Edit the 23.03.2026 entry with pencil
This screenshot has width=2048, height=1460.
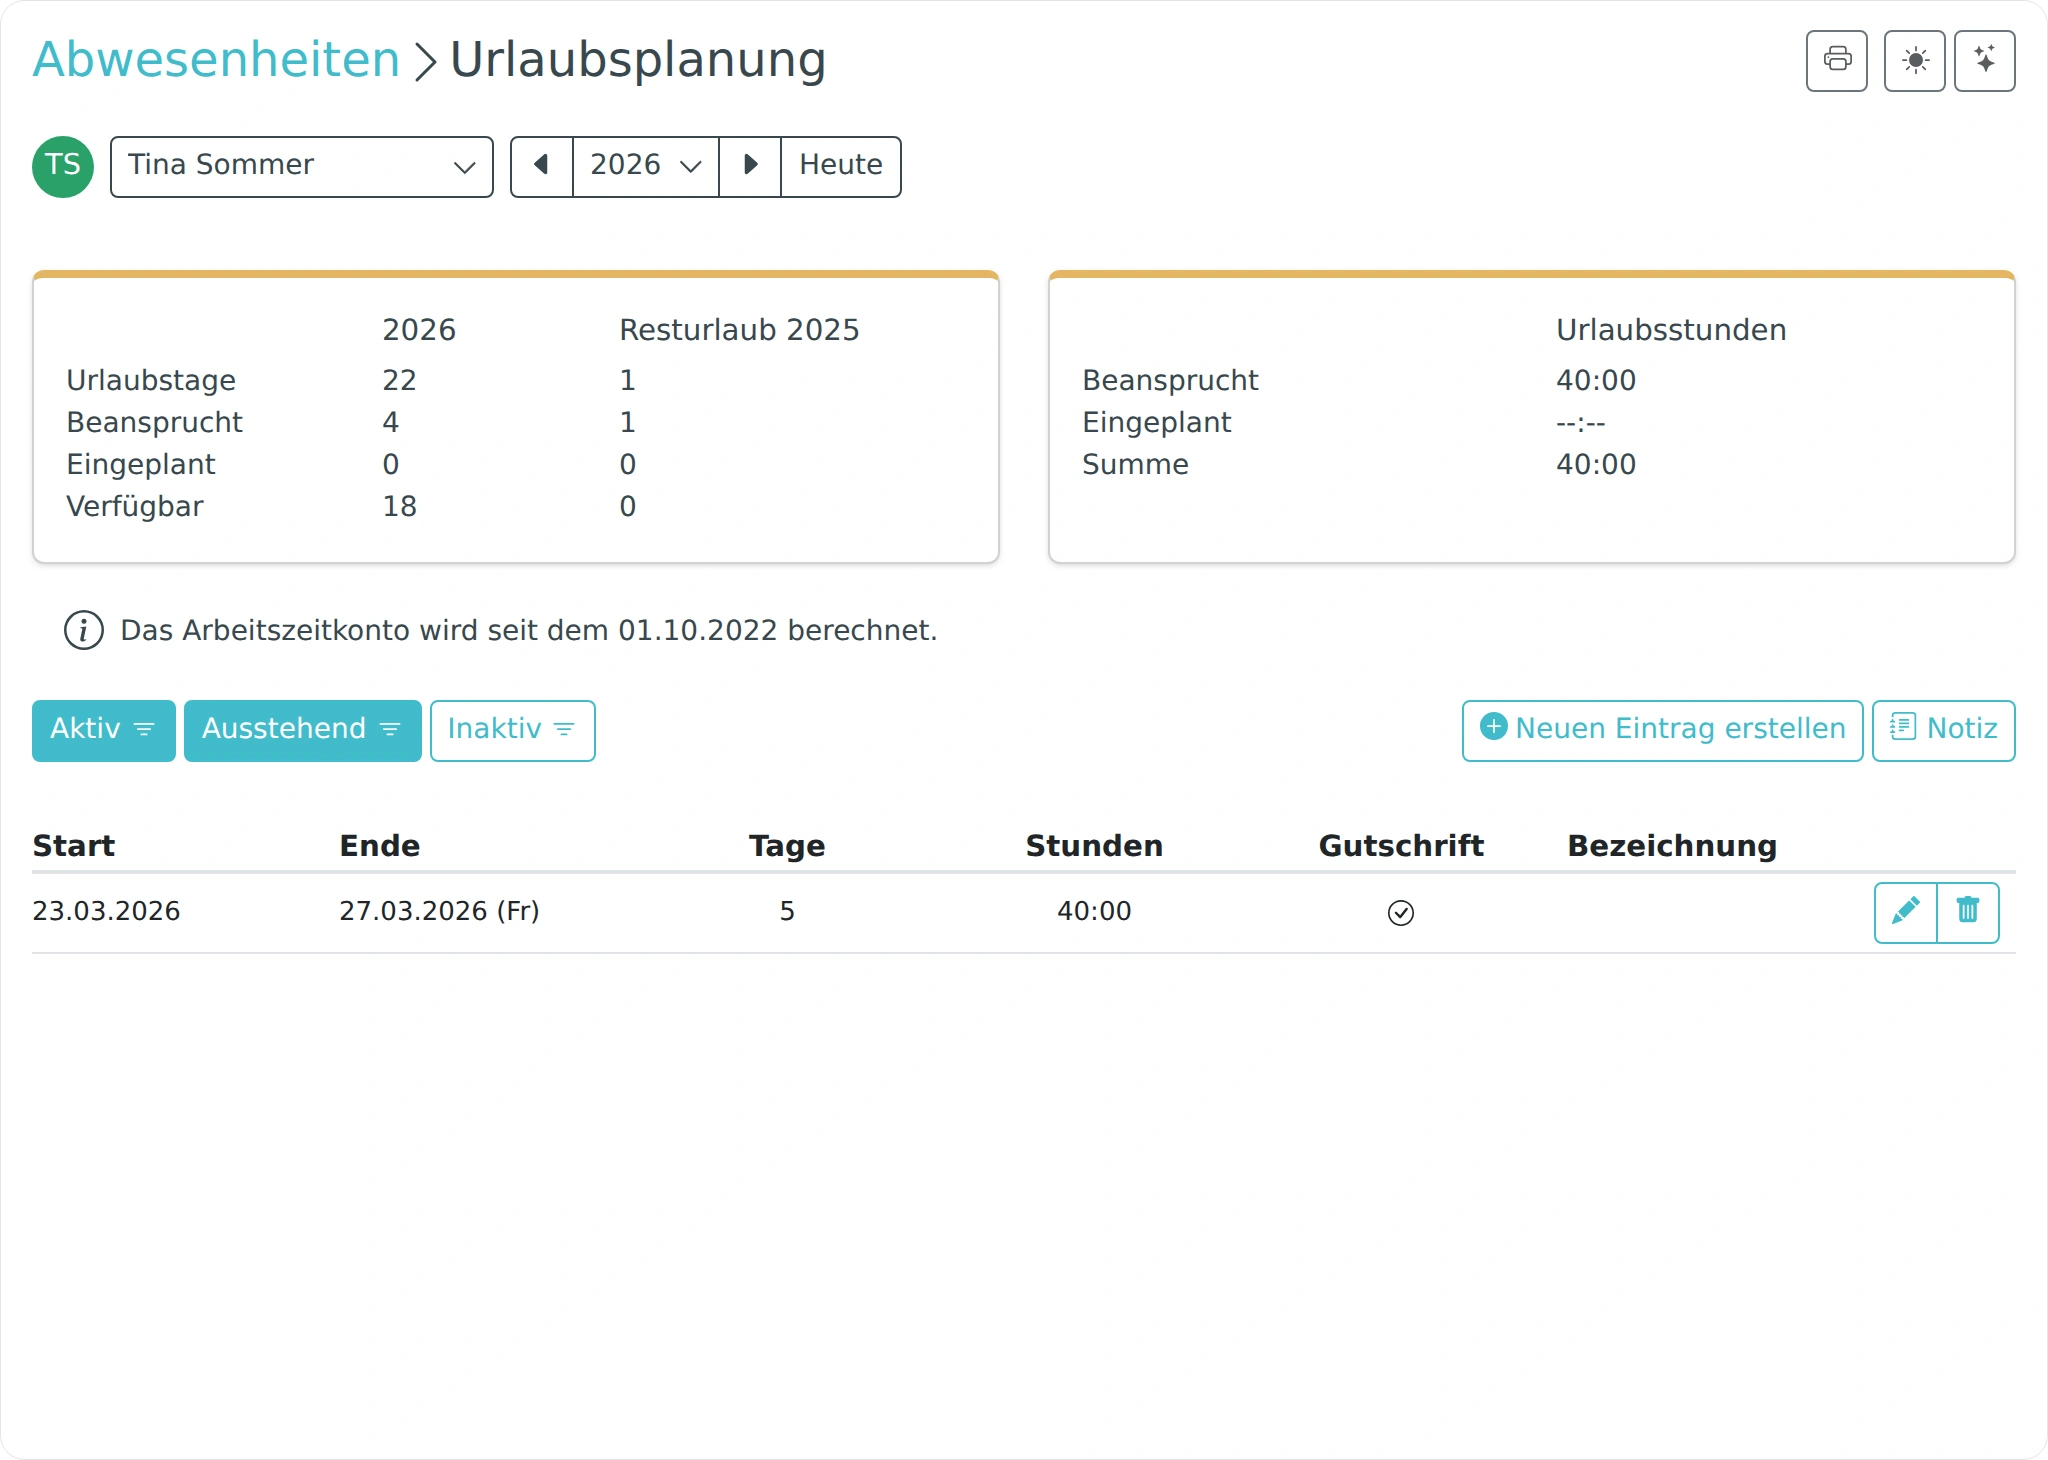(x=1906, y=912)
